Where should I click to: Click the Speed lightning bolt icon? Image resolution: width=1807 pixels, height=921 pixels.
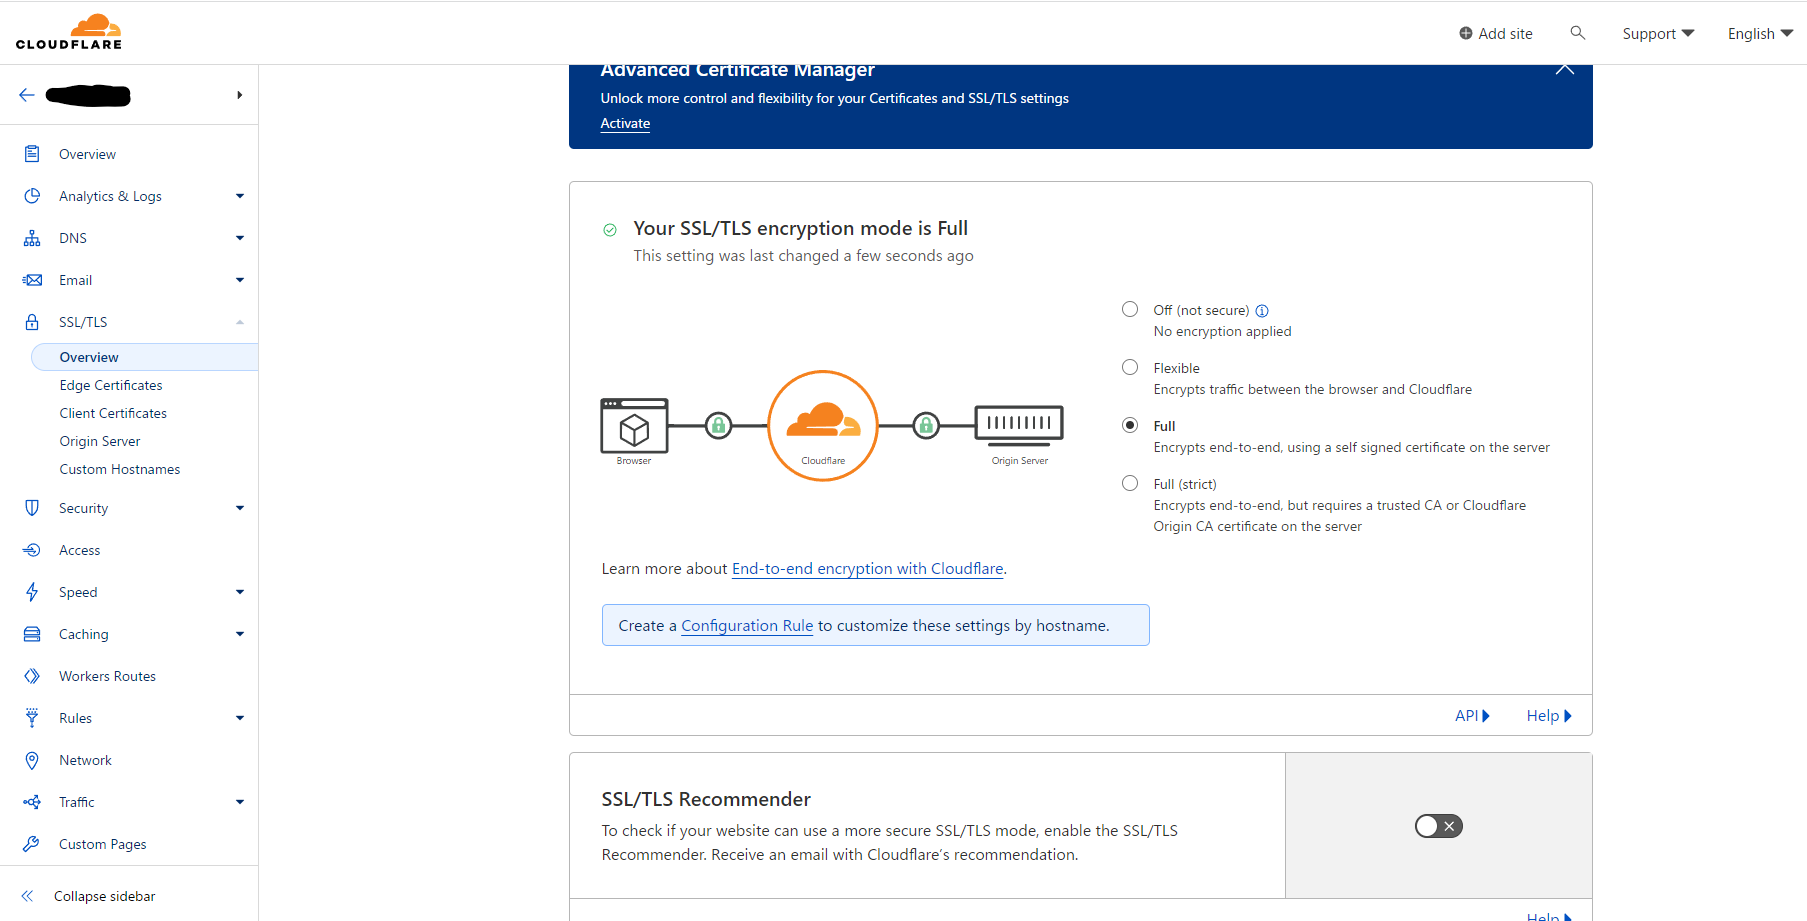(32, 592)
